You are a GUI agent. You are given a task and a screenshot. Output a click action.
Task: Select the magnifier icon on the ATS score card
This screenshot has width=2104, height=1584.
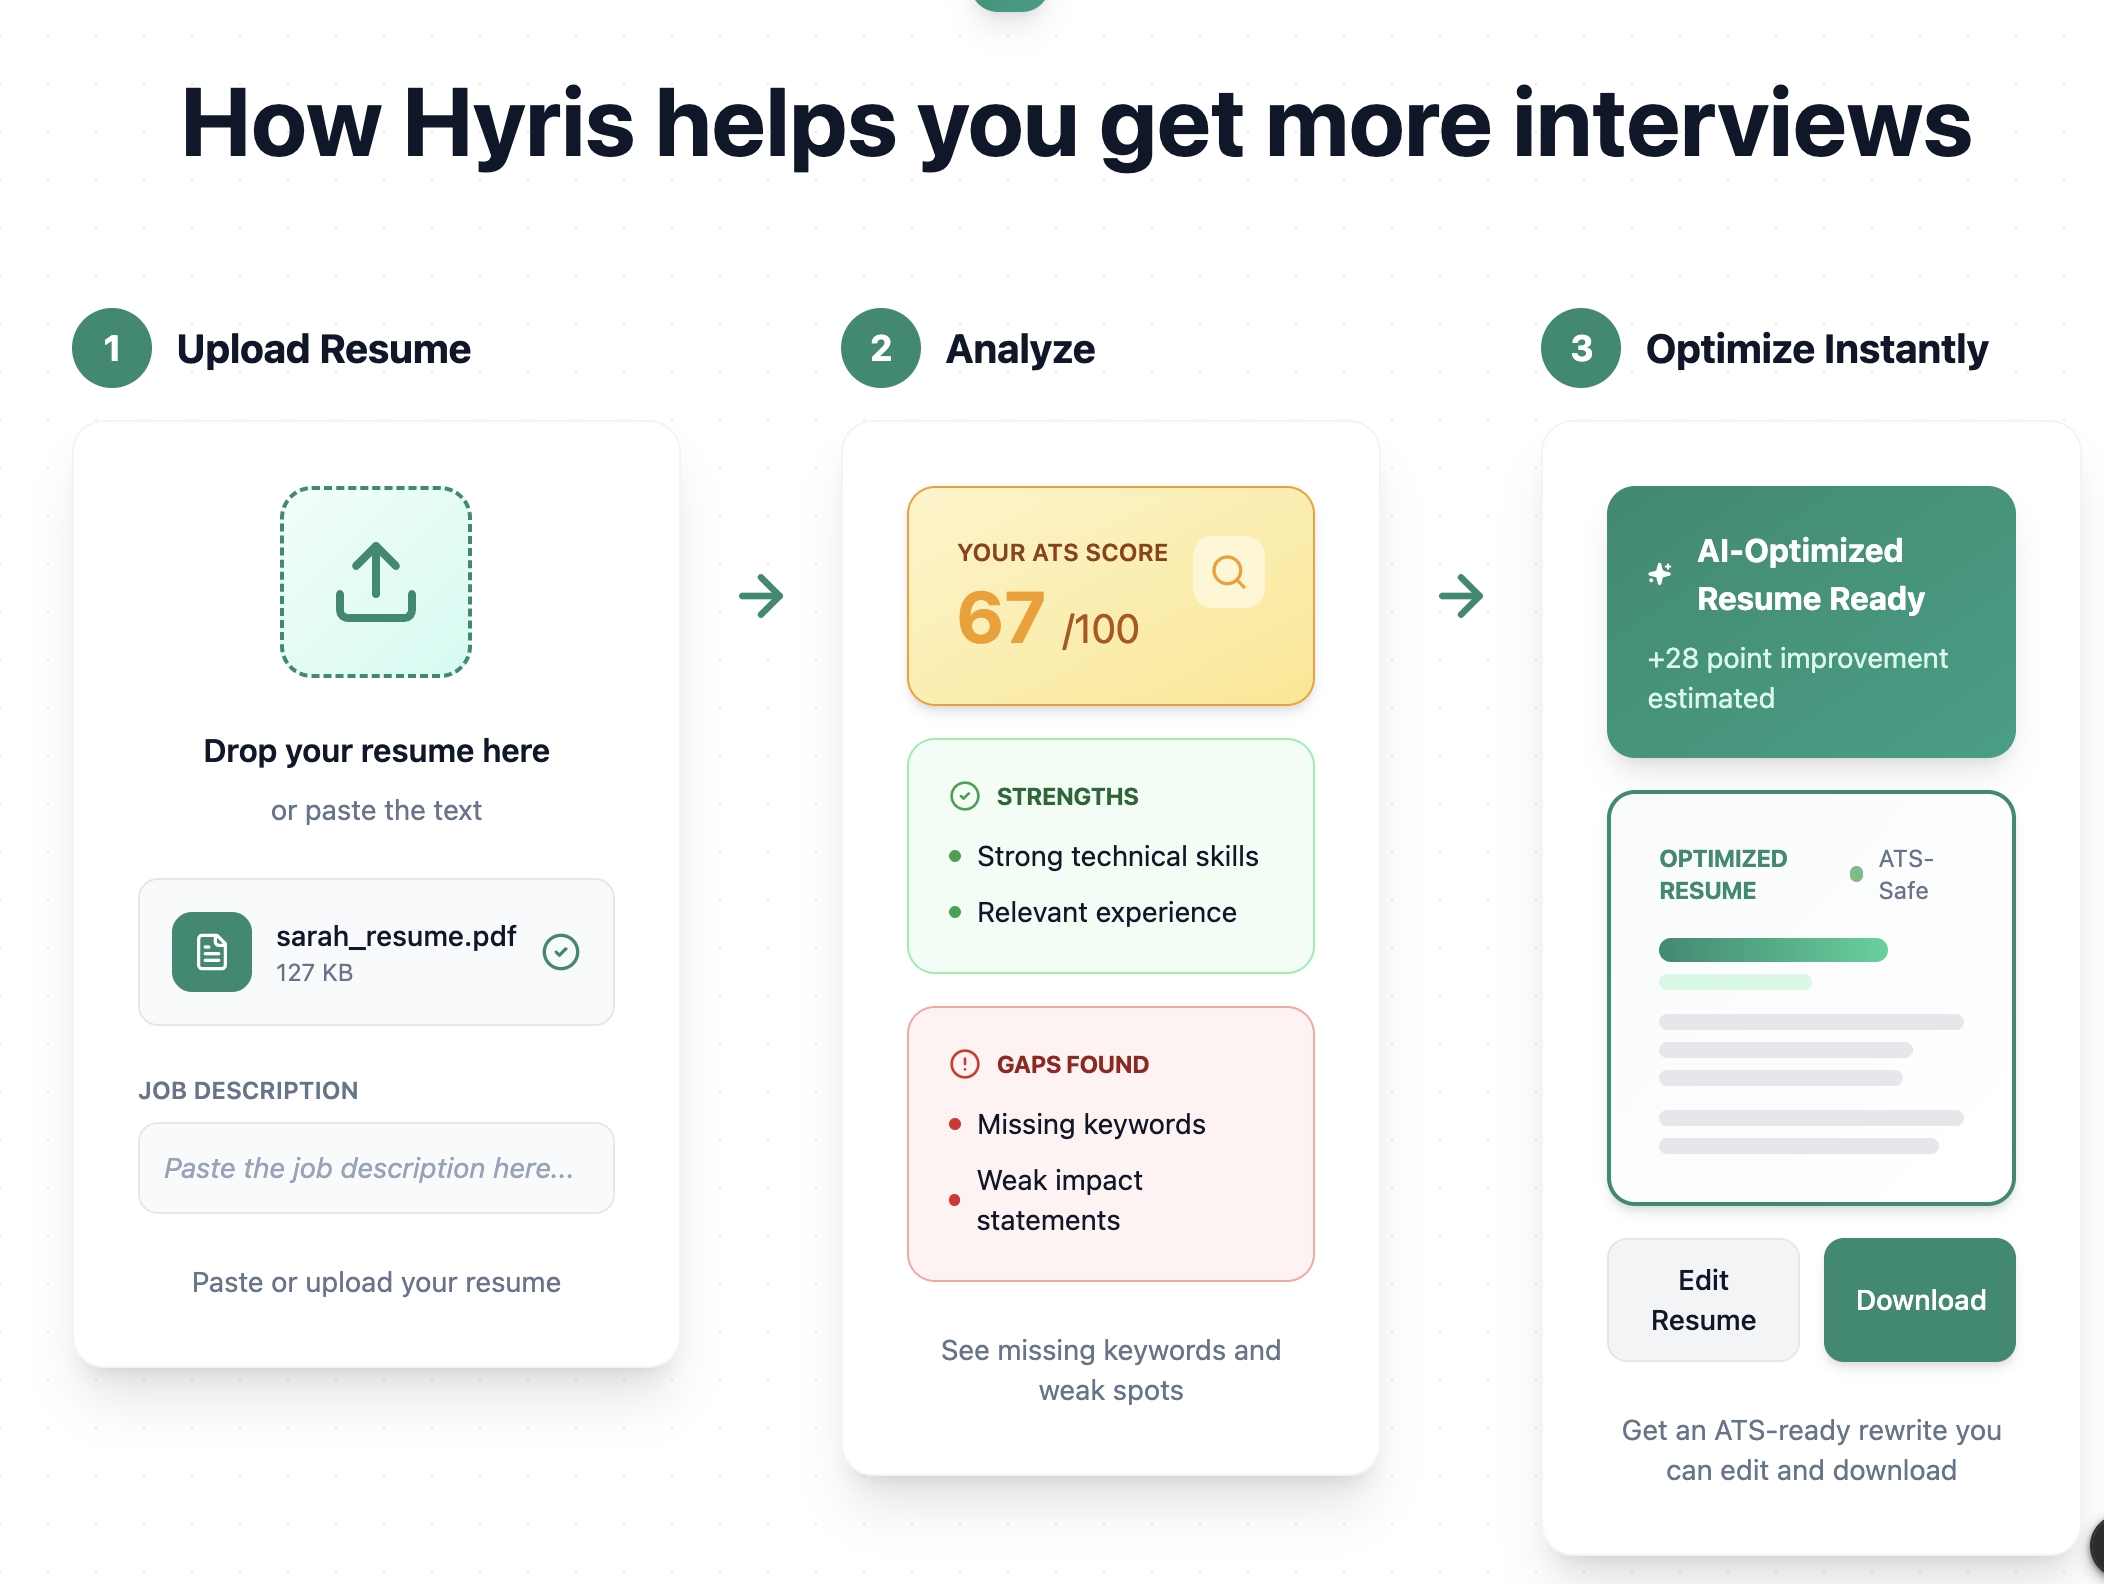pos(1228,572)
